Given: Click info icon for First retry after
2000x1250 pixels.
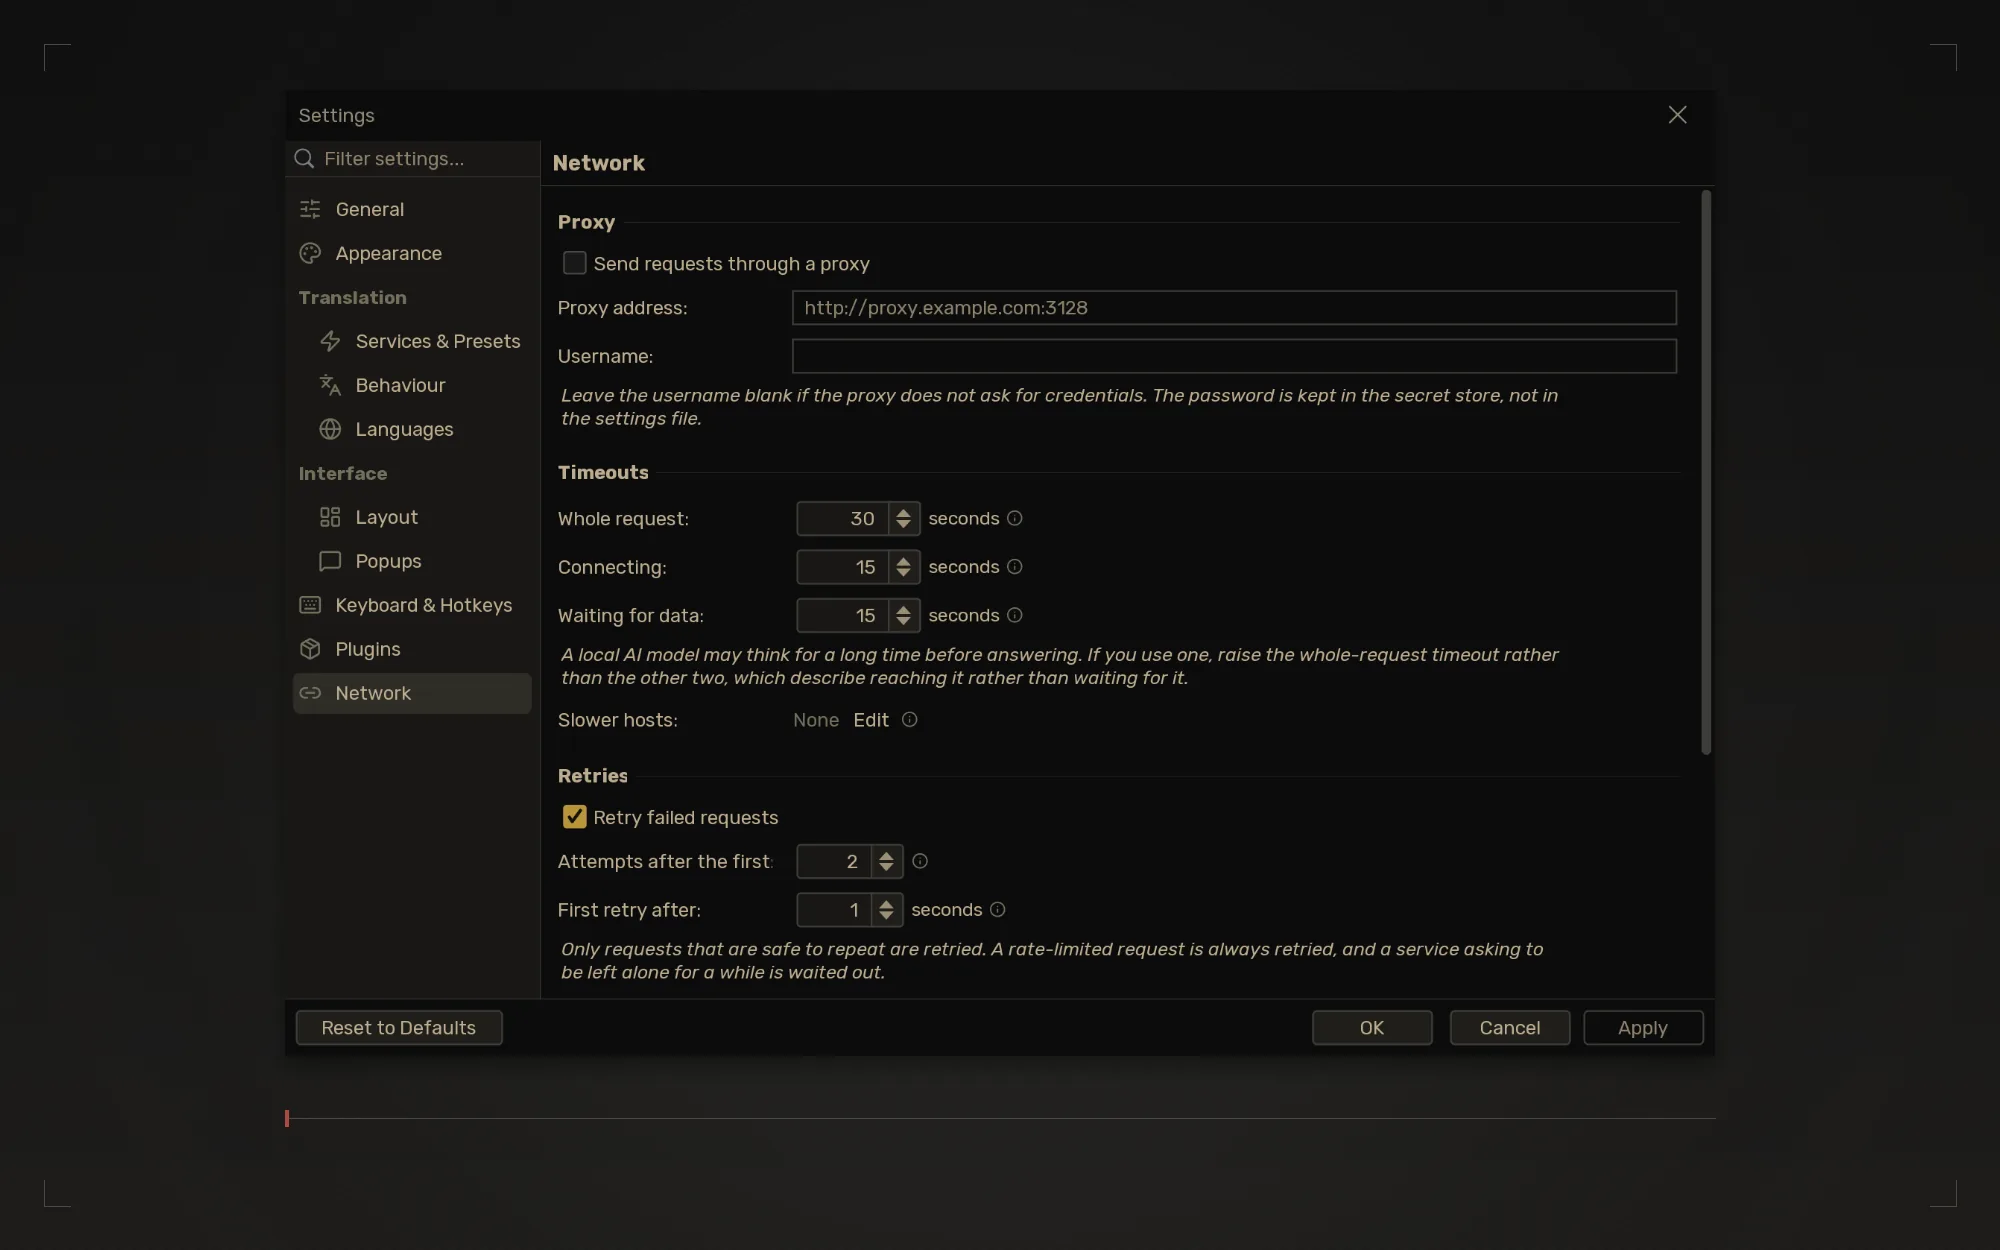Looking at the screenshot, I should pyautogui.click(x=997, y=910).
